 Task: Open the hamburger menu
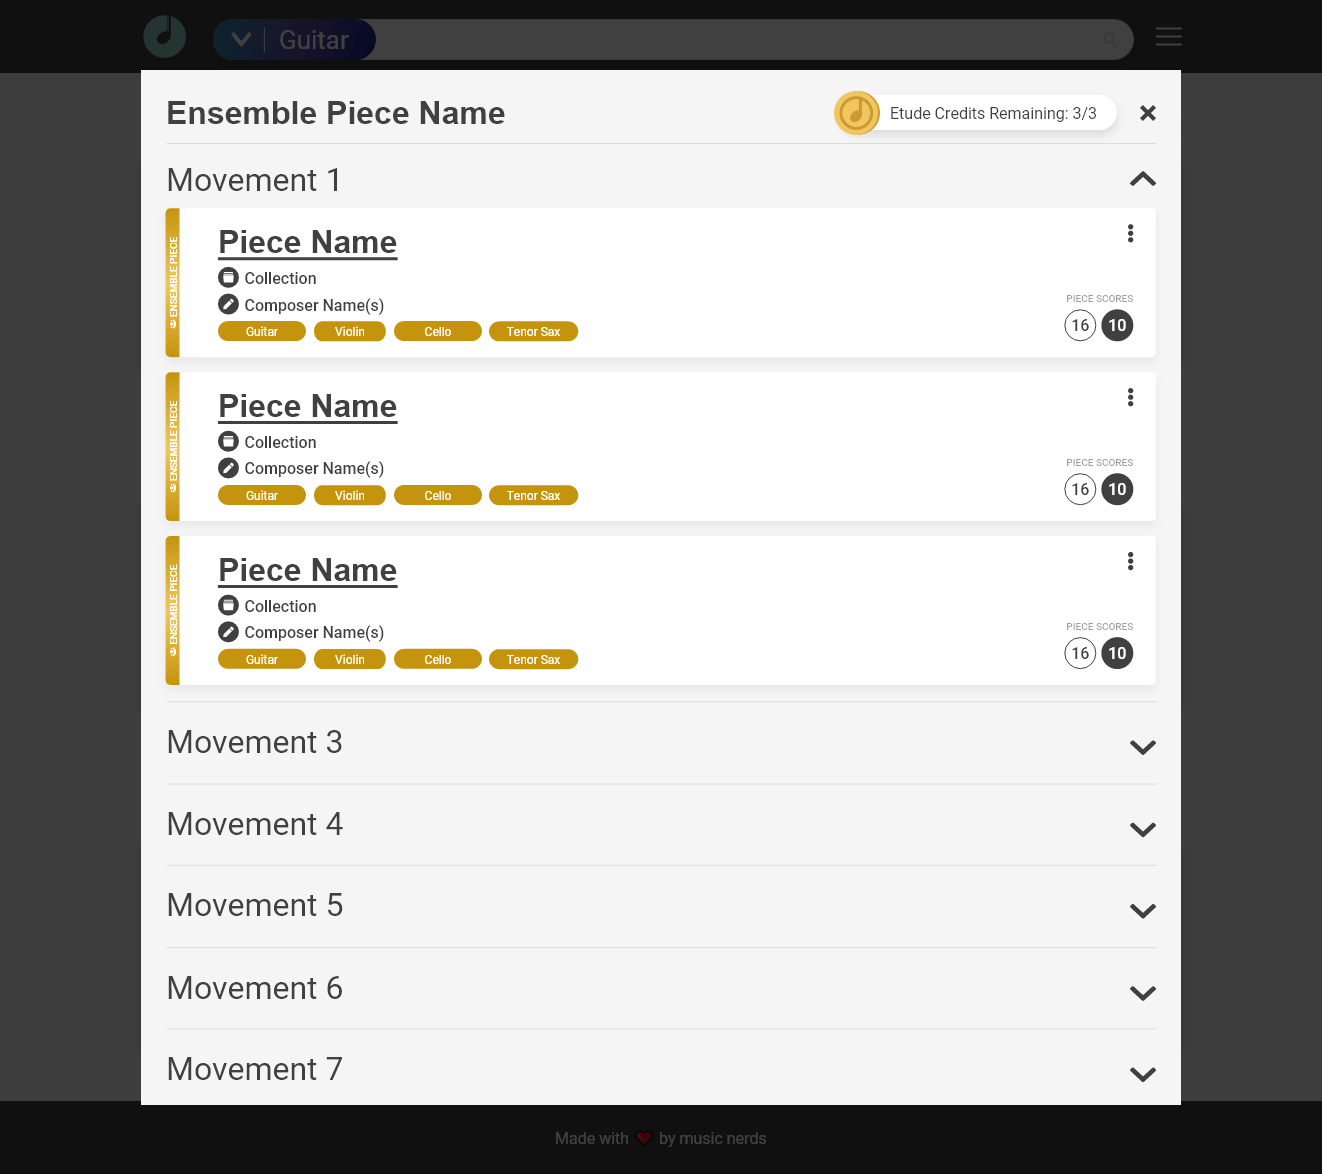[x=1168, y=37]
